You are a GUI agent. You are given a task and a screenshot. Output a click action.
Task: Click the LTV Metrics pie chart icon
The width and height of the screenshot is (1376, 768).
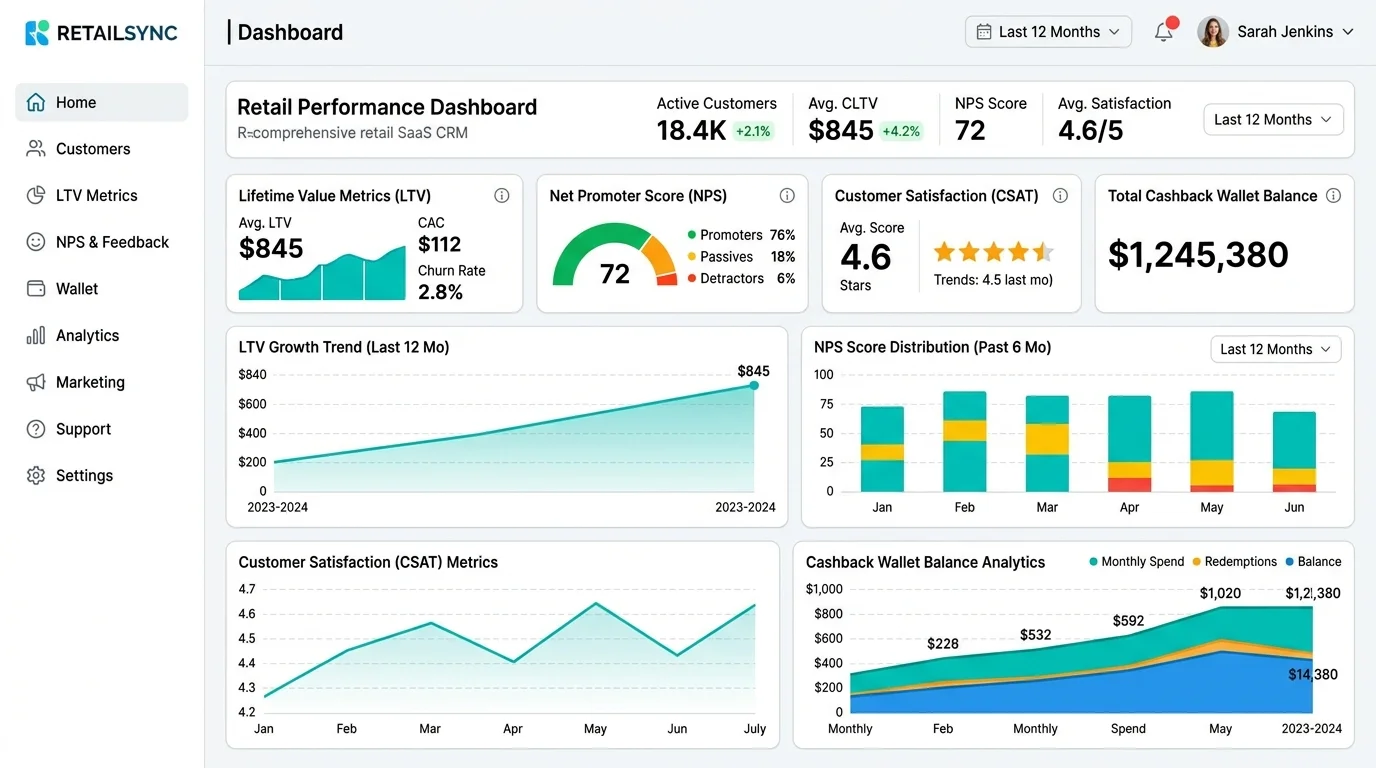click(x=36, y=195)
